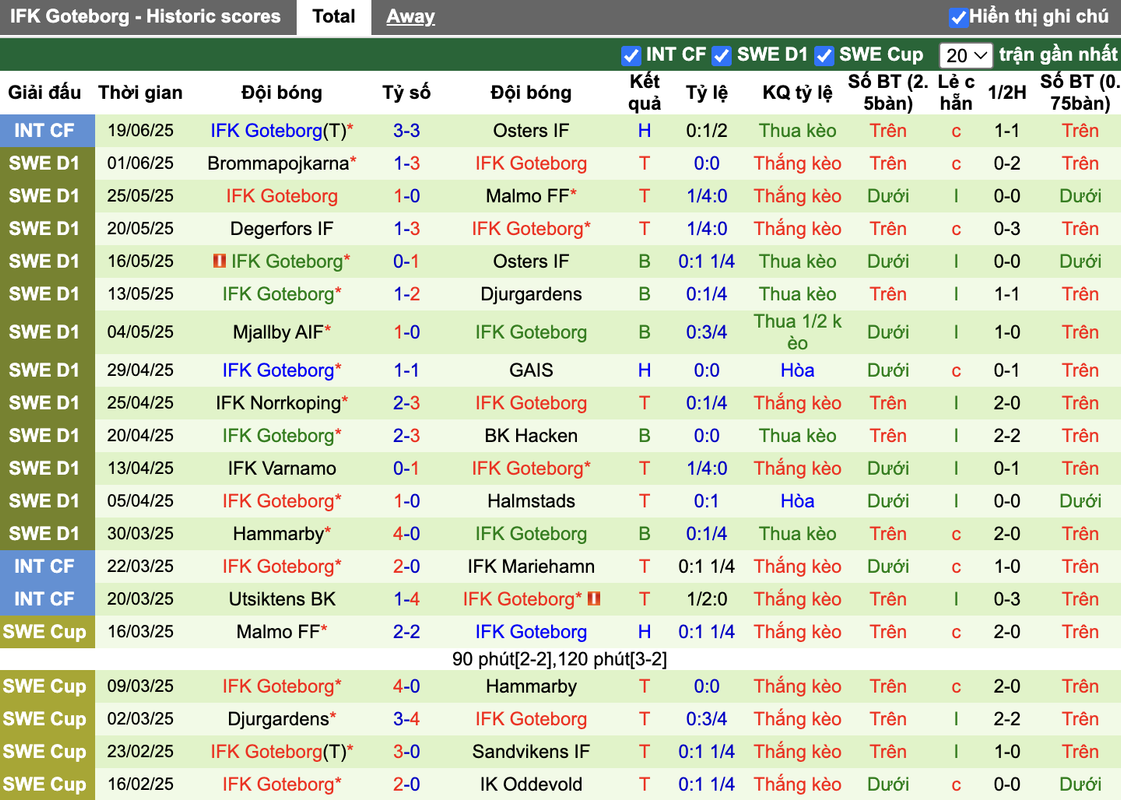This screenshot has height=800, width=1121.
Task: Switch to the Away tab
Action: [410, 16]
